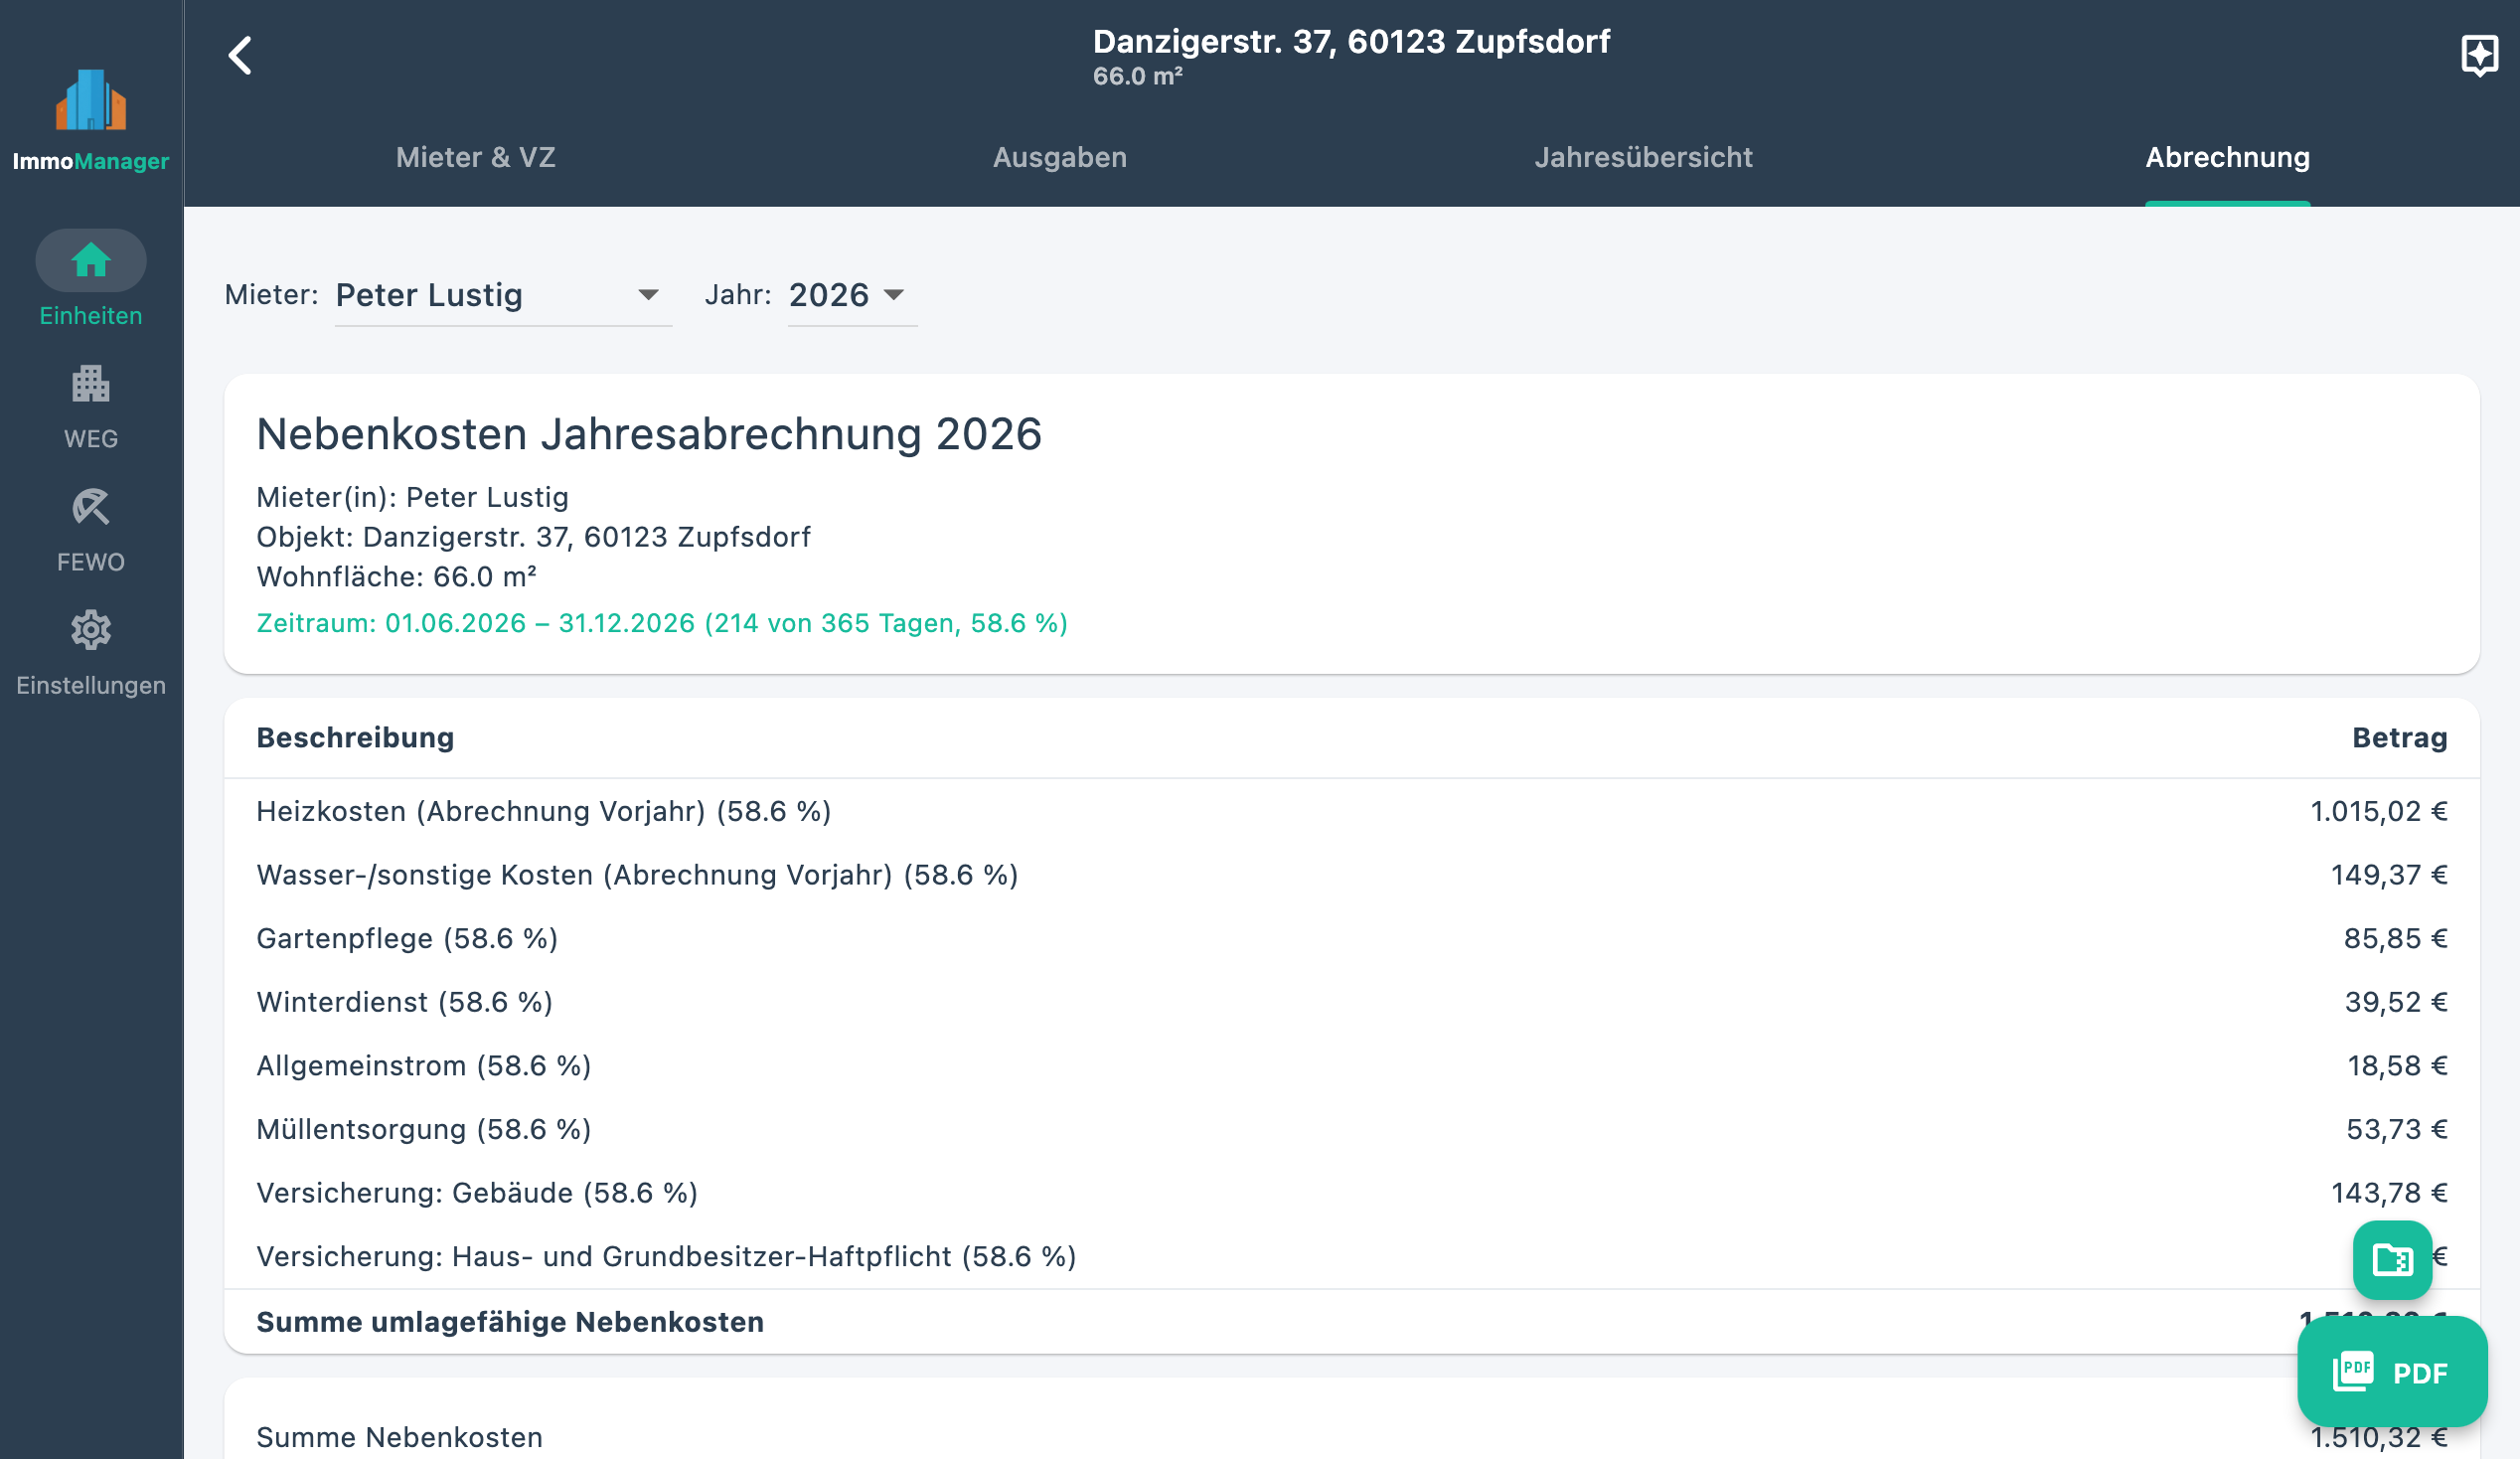Click the Wasser-/sonstige Kosten row
Screen dimensions: 2520x1459
tap(1352, 875)
